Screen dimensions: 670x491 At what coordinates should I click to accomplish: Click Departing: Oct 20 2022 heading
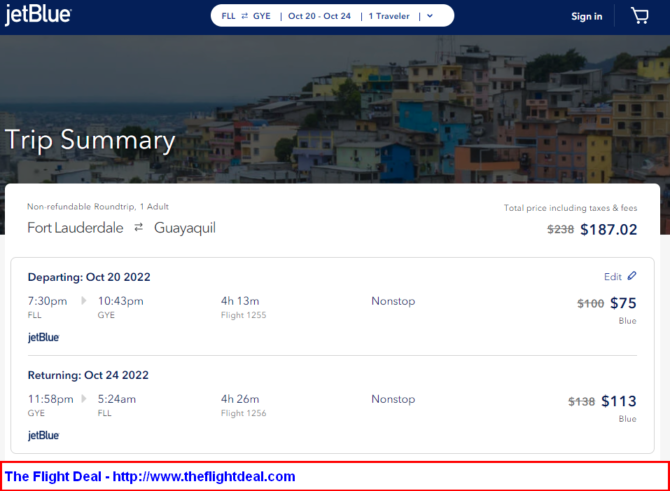pos(89,277)
